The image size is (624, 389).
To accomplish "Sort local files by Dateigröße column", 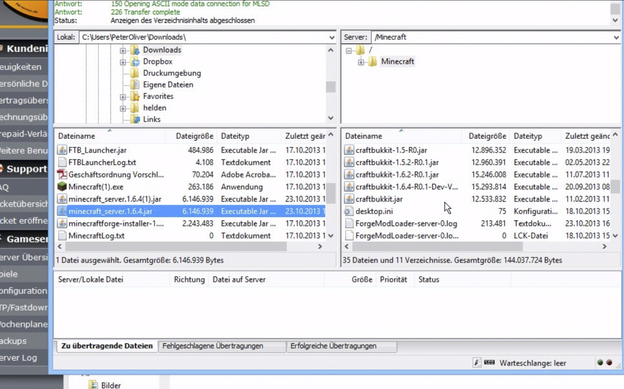I will click(x=191, y=136).
